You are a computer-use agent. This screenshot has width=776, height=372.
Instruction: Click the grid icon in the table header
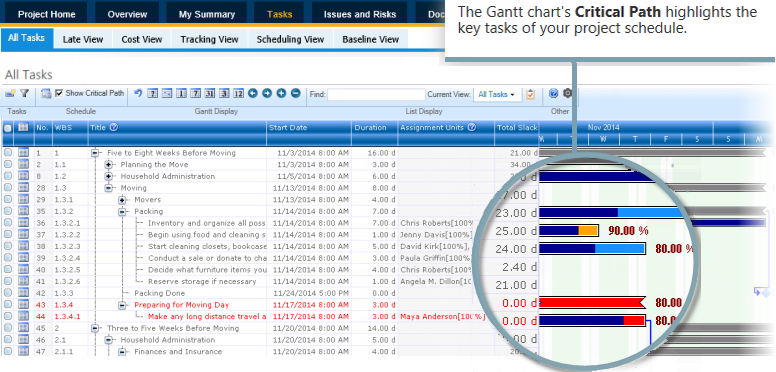[23, 127]
